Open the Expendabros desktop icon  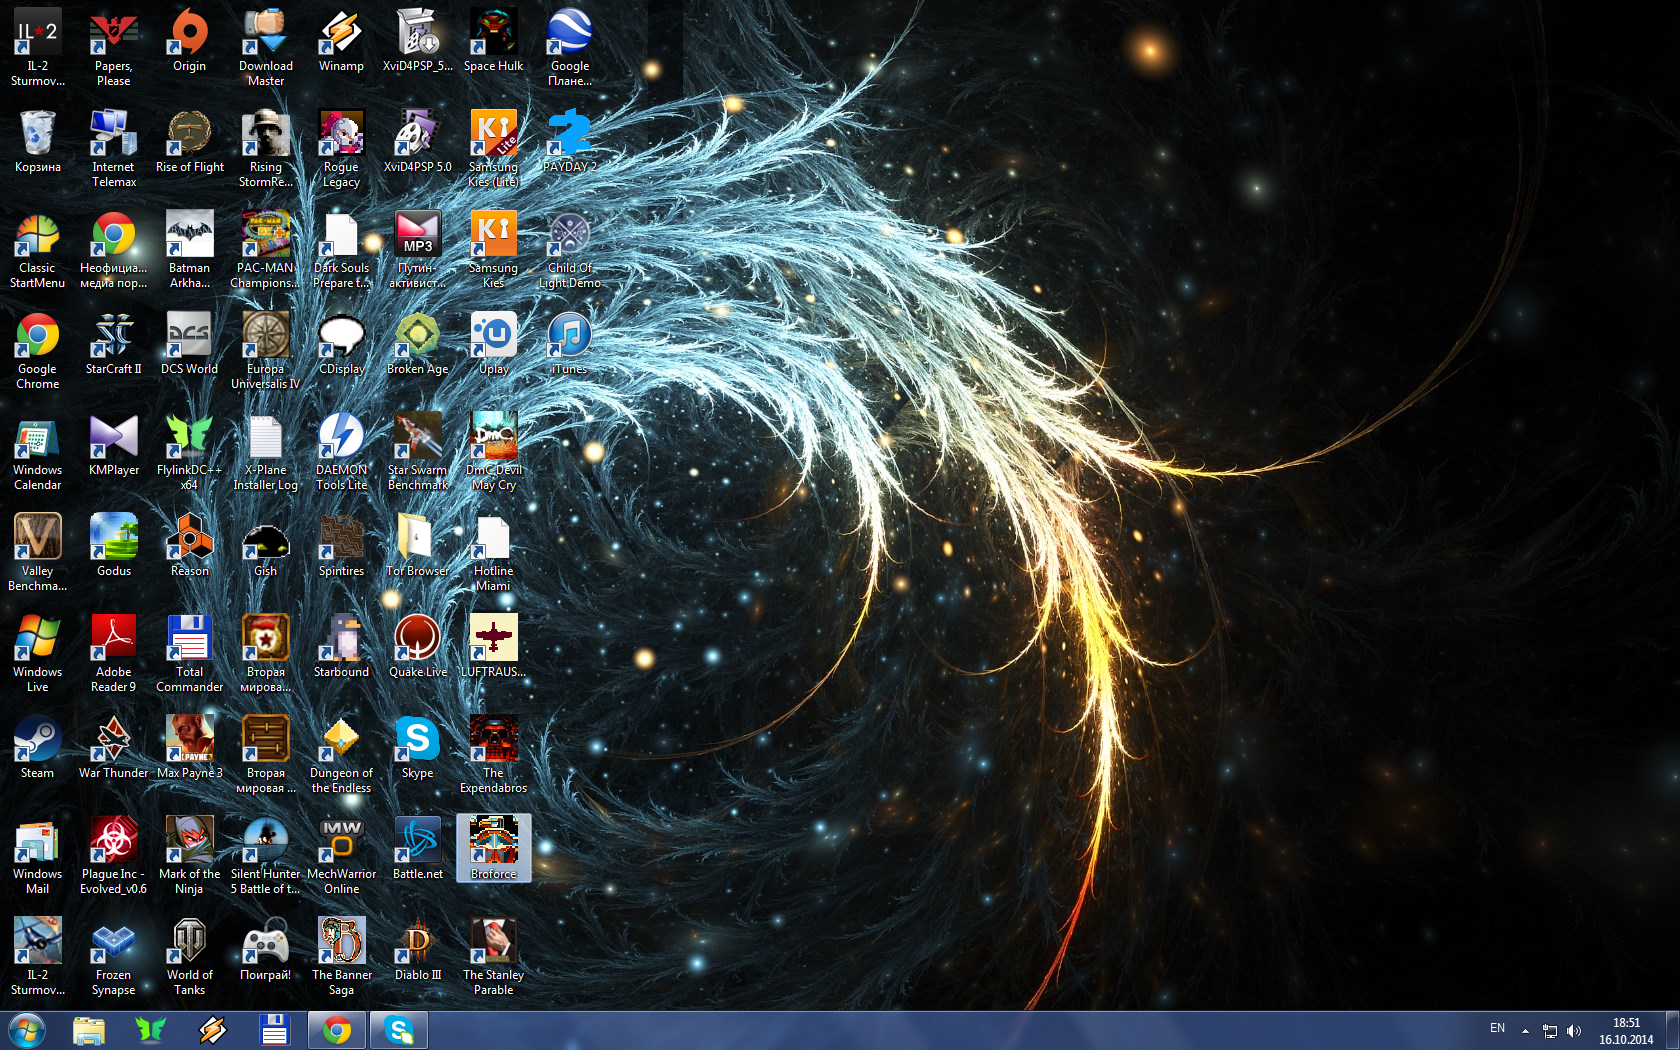[493, 754]
